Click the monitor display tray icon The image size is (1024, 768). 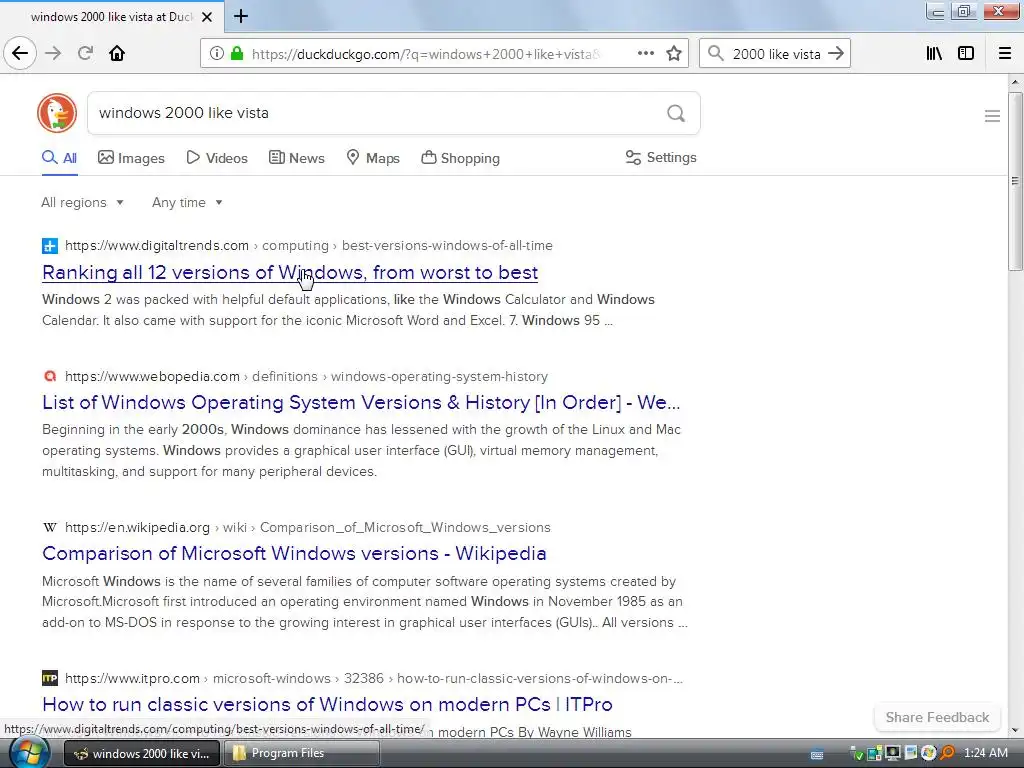coord(893,754)
